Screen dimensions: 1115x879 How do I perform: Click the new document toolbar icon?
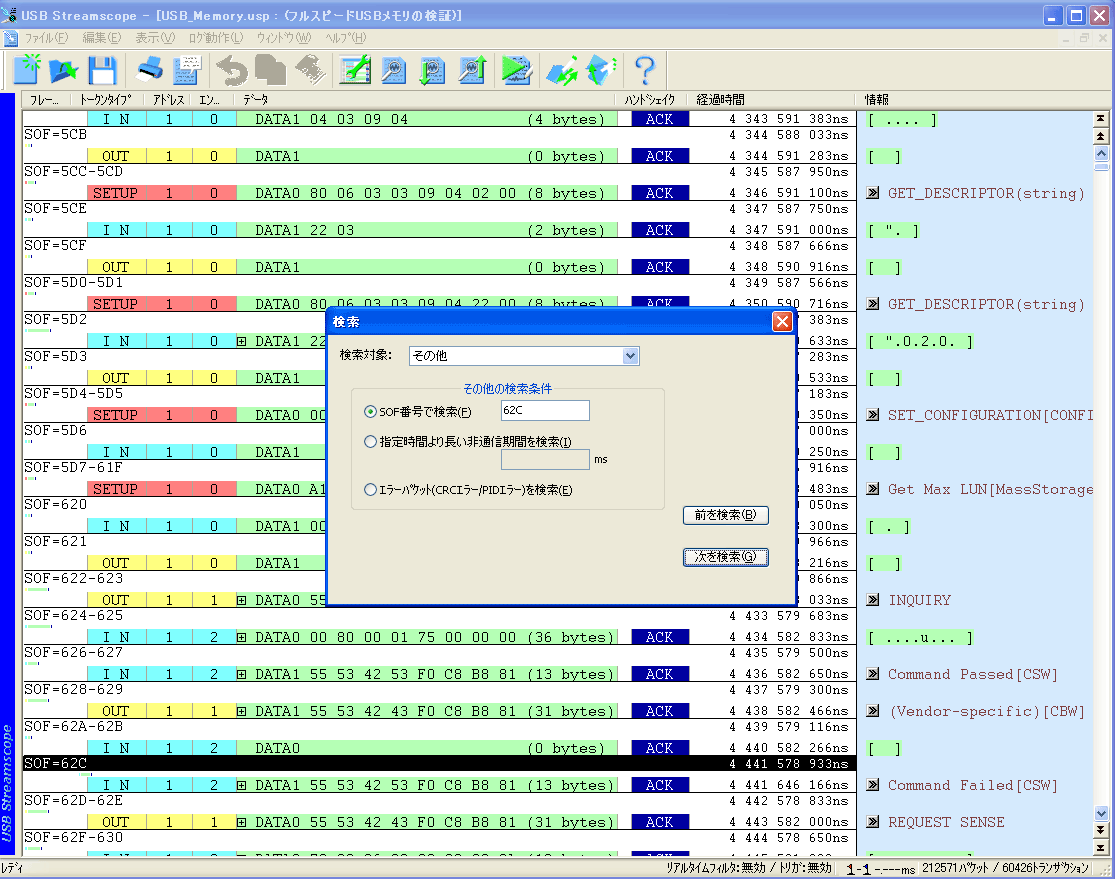tap(27, 70)
